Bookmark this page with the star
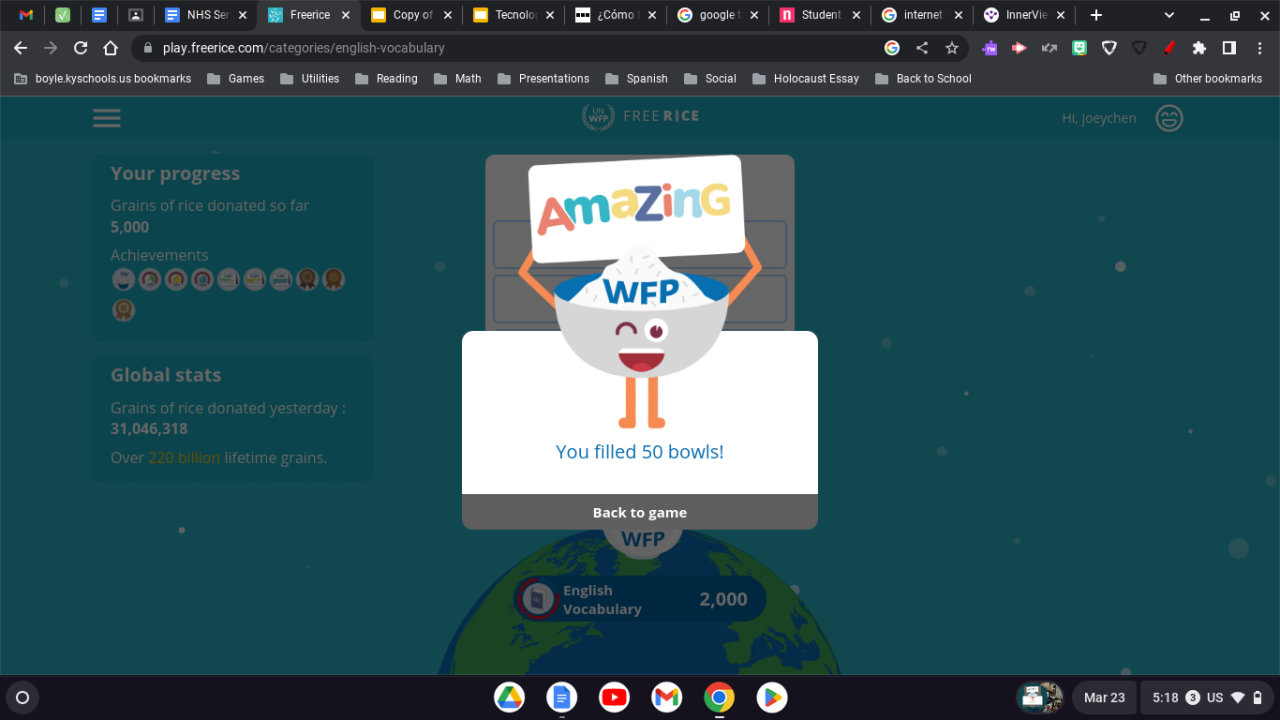Screen dimensions: 1280x720 point(952,48)
